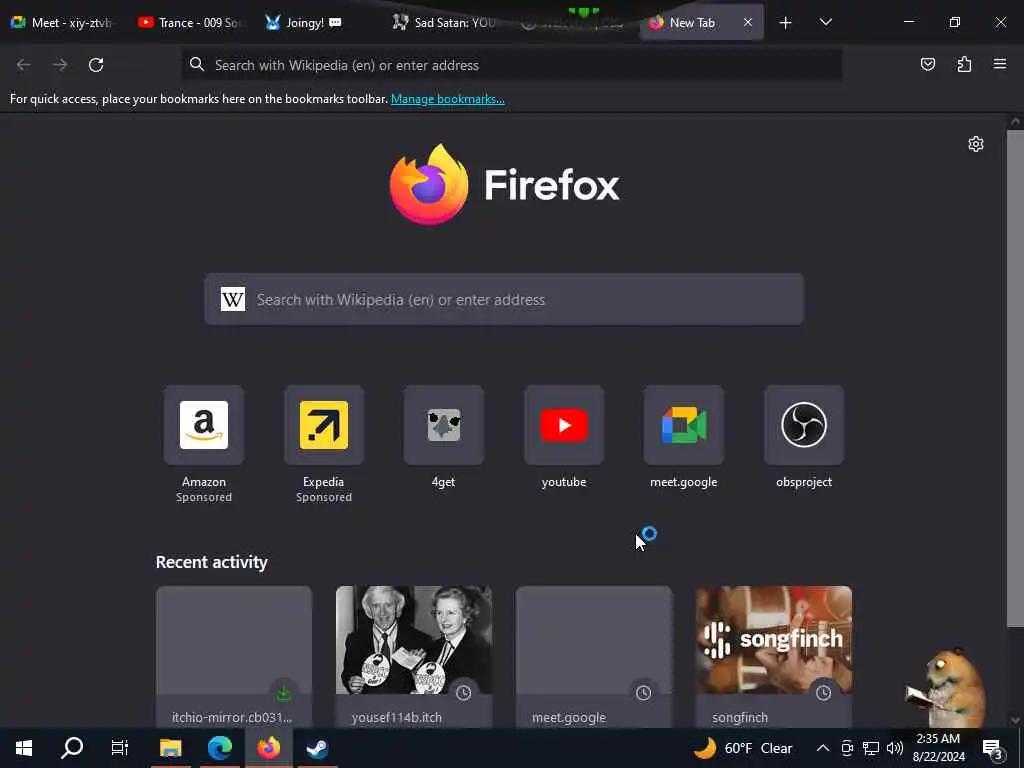The height and width of the screenshot is (768, 1024).
Task: Open the yousef114b.itch recent activity card
Action: coord(414,656)
